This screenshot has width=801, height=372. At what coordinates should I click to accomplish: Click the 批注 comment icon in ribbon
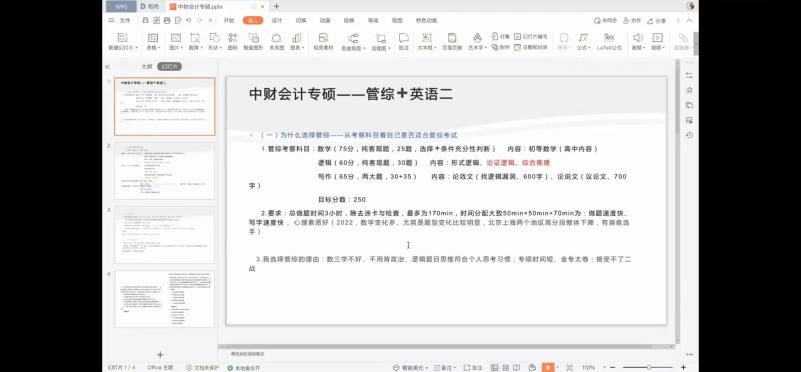click(x=404, y=41)
